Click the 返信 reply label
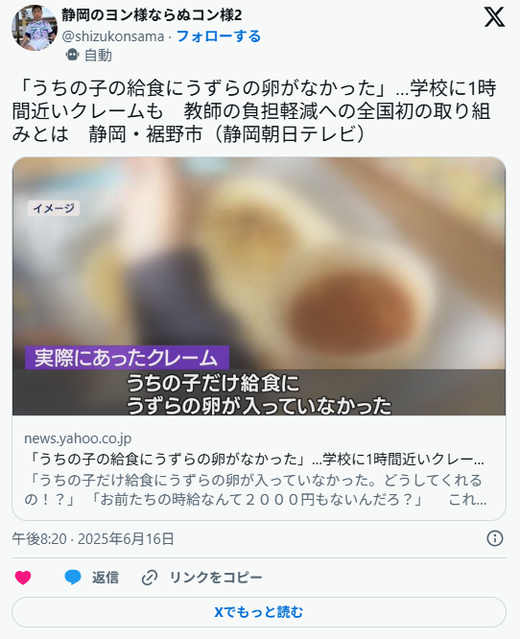Screen dimensions: 520x639 pos(105,577)
